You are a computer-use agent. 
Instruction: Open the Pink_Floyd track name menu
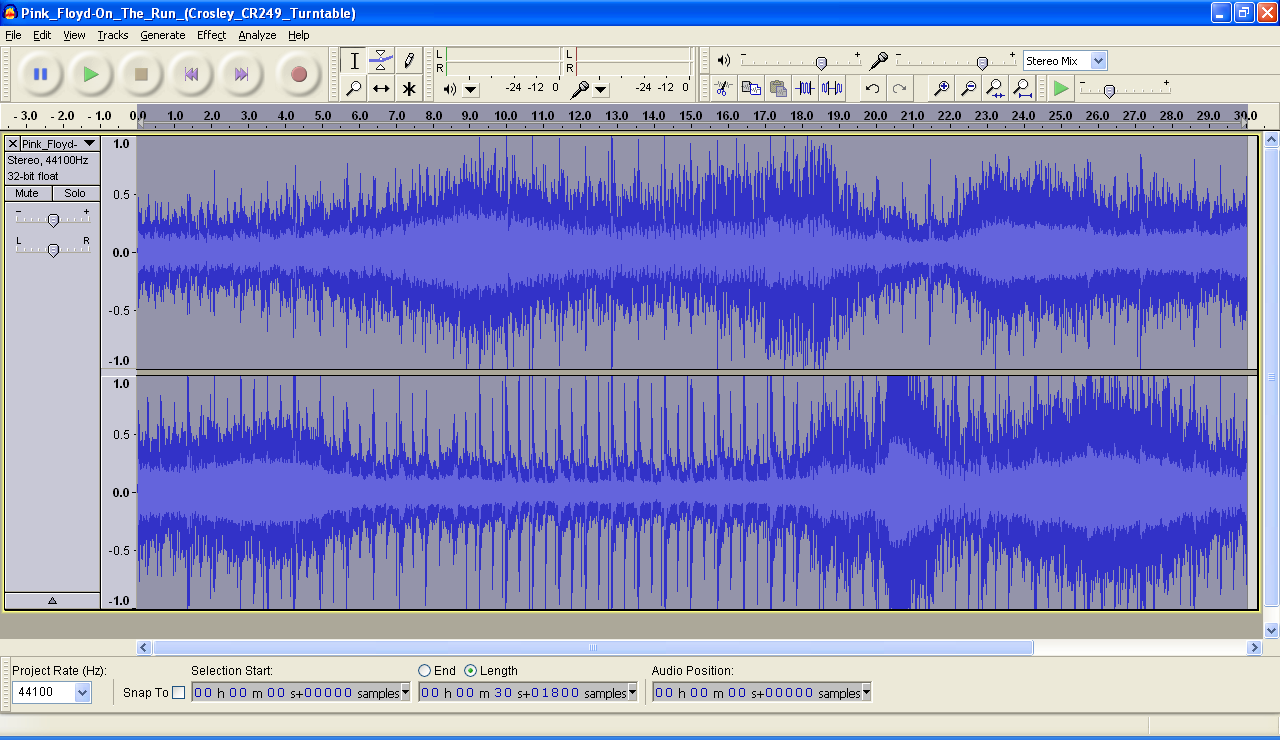(59, 144)
